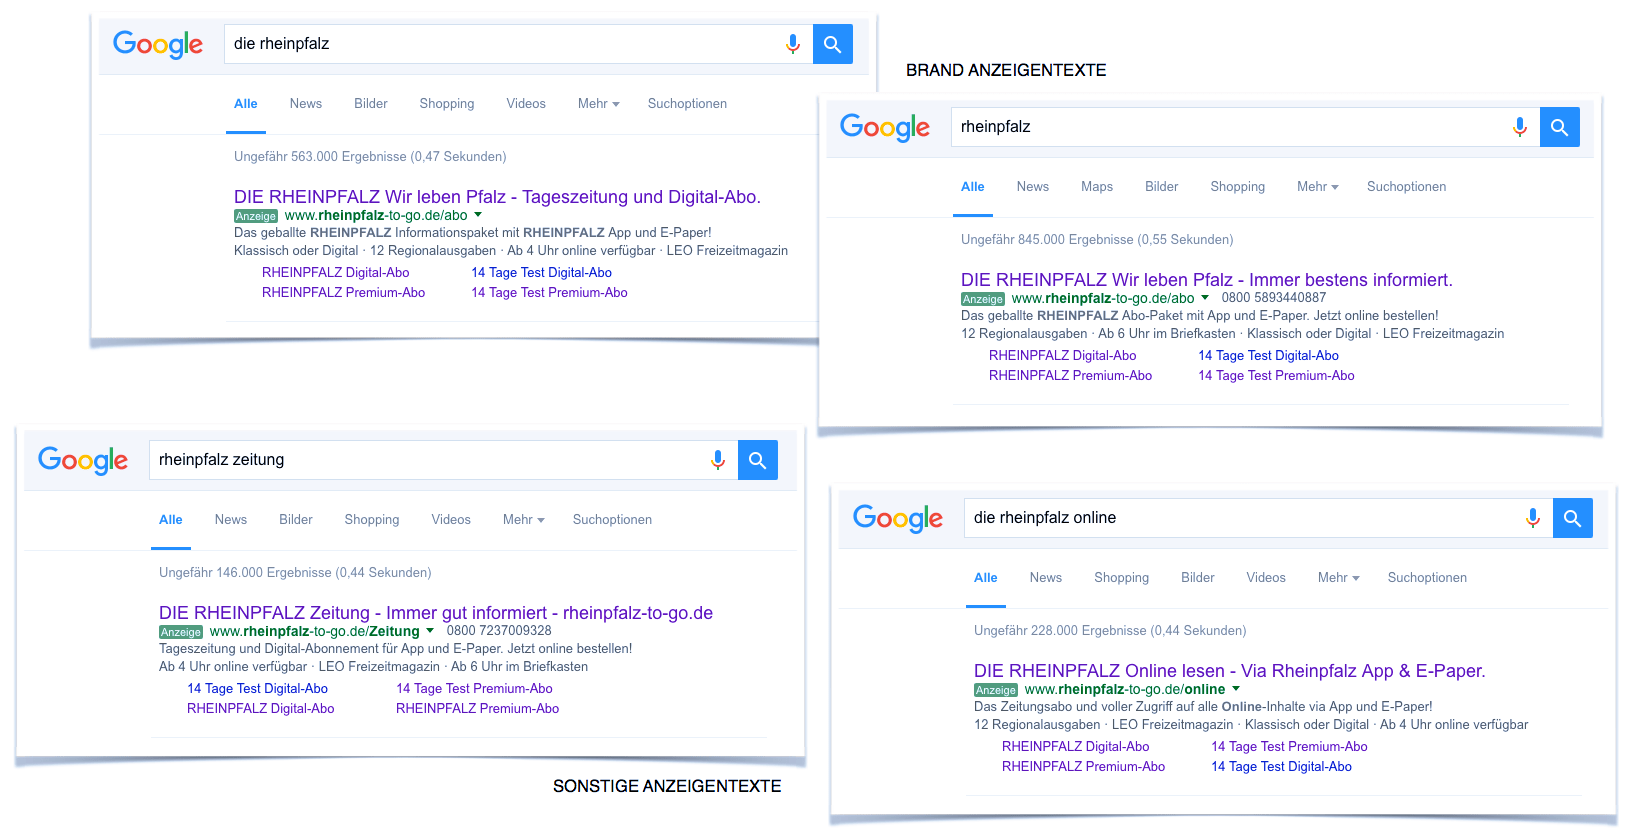Click '14 Tage Test Premium-Abo' in 'die rheinpfalz' ad
Screen dimensions: 1631x838
click(550, 293)
